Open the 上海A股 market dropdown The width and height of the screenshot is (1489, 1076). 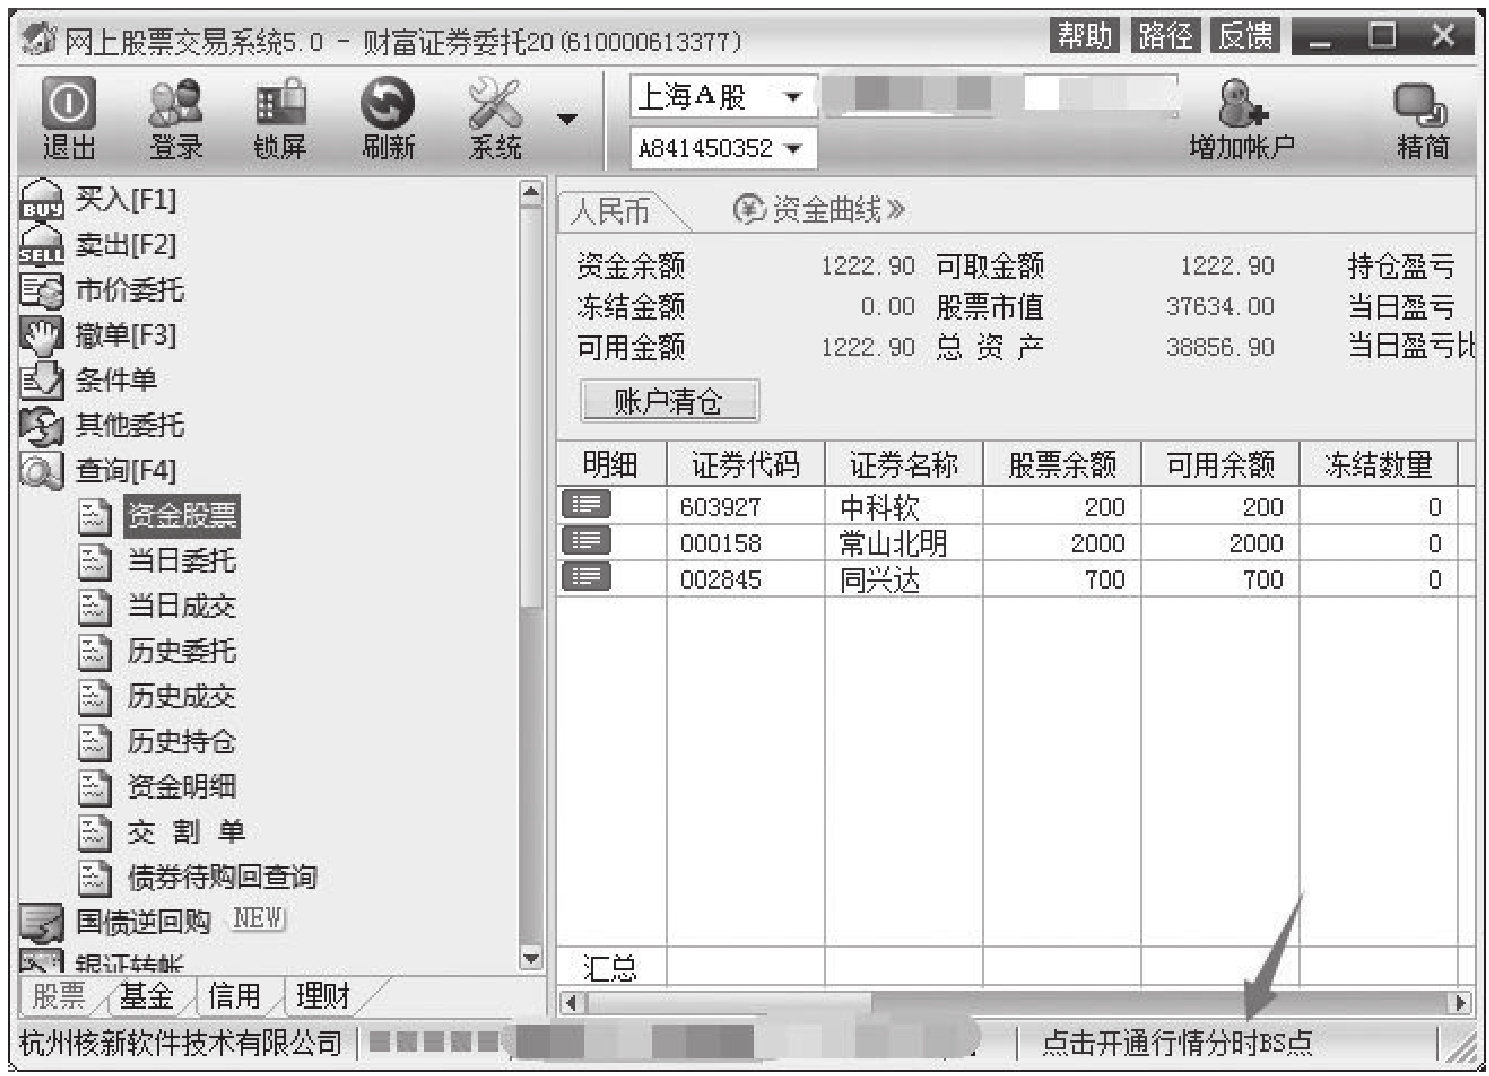[x=723, y=97]
